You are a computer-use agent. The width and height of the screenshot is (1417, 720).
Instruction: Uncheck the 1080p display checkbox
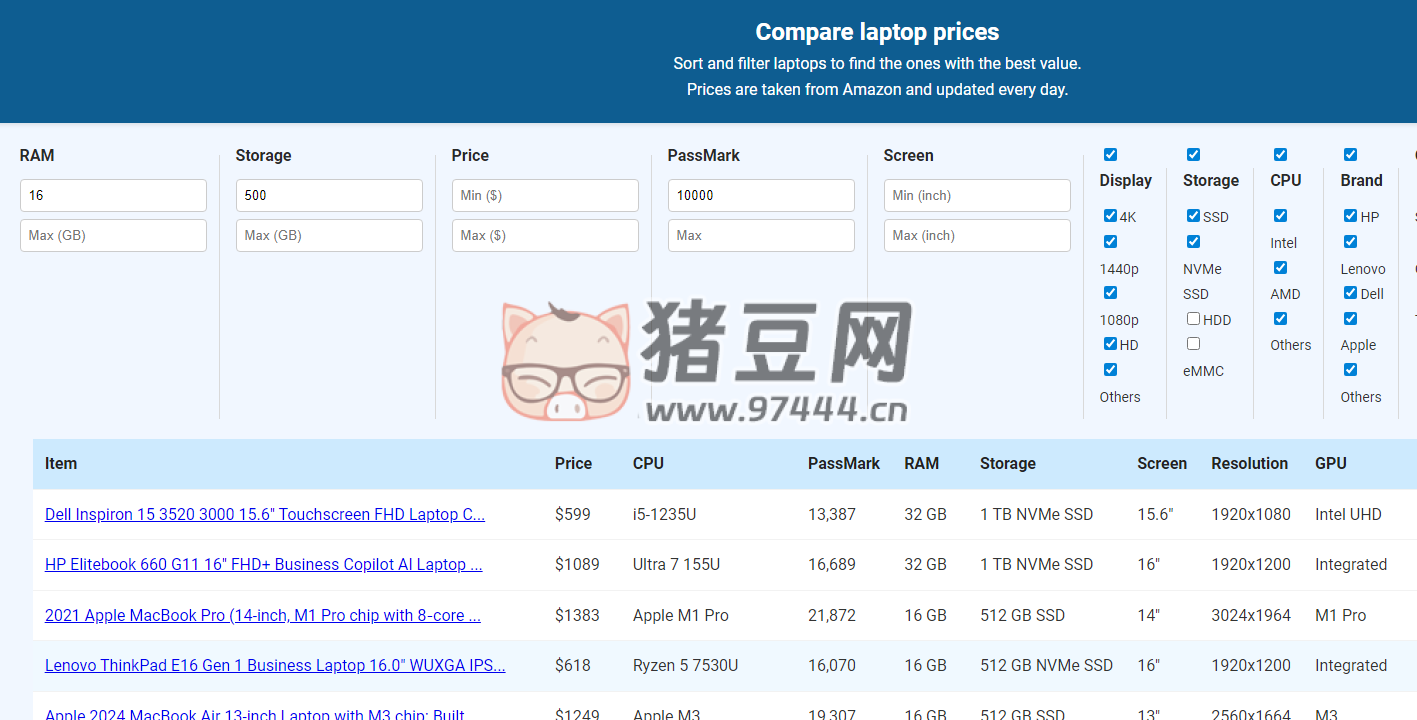(x=1110, y=292)
